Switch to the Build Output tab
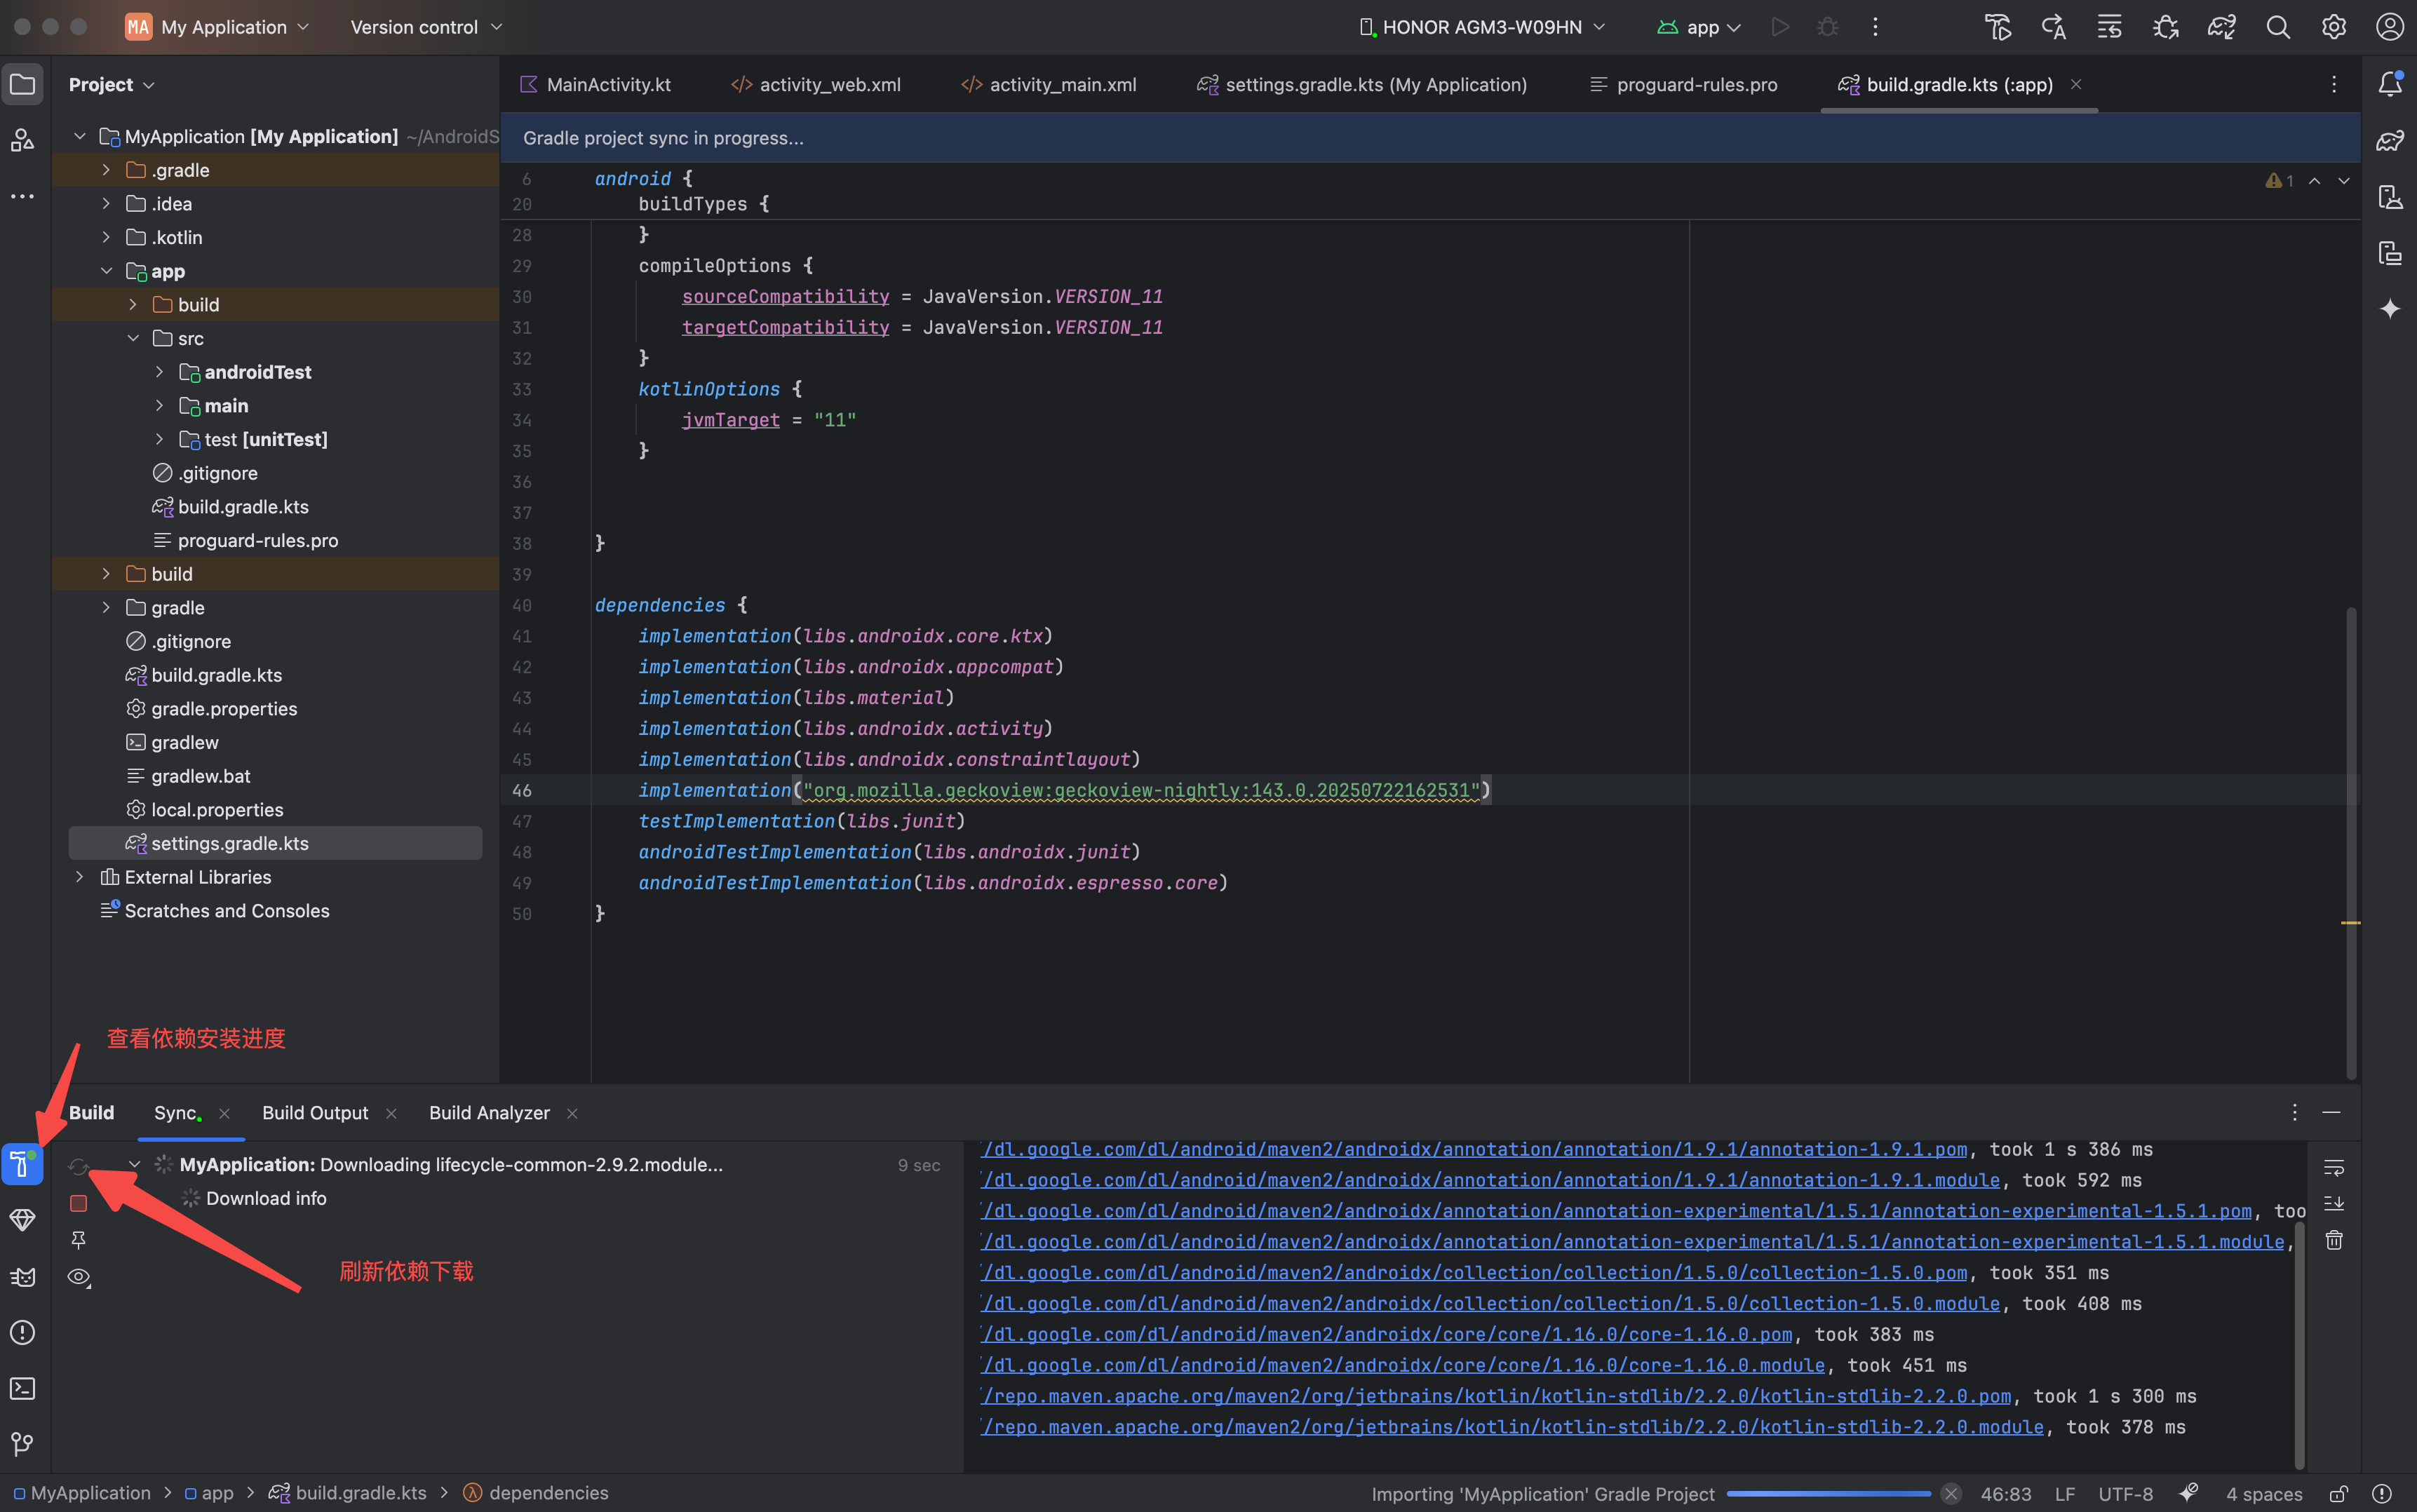 (x=315, y=1113)
